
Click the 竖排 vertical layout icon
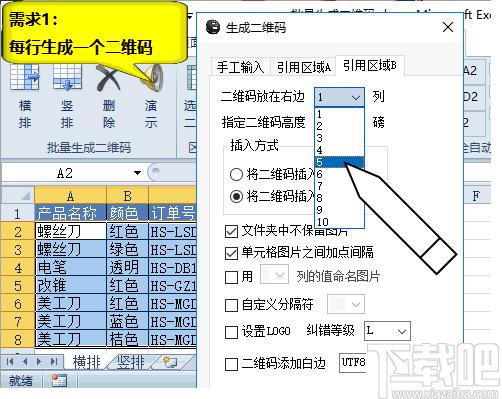[x=67, y=77]
